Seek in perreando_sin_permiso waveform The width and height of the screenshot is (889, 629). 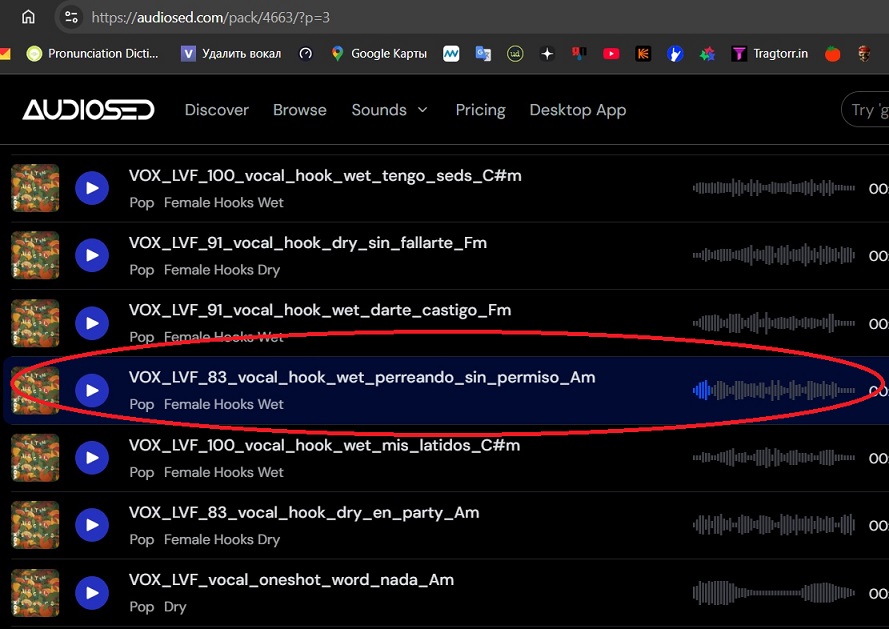click(773, 390)
